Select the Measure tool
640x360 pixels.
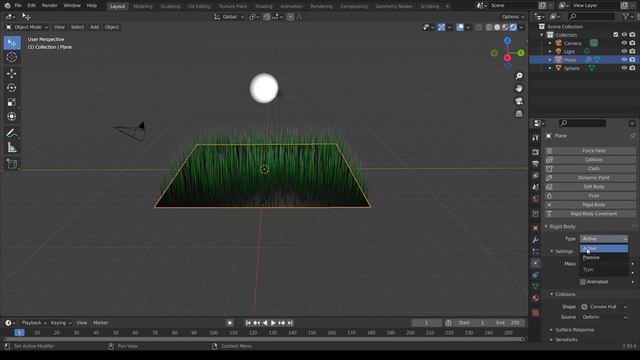click(12, 147)
